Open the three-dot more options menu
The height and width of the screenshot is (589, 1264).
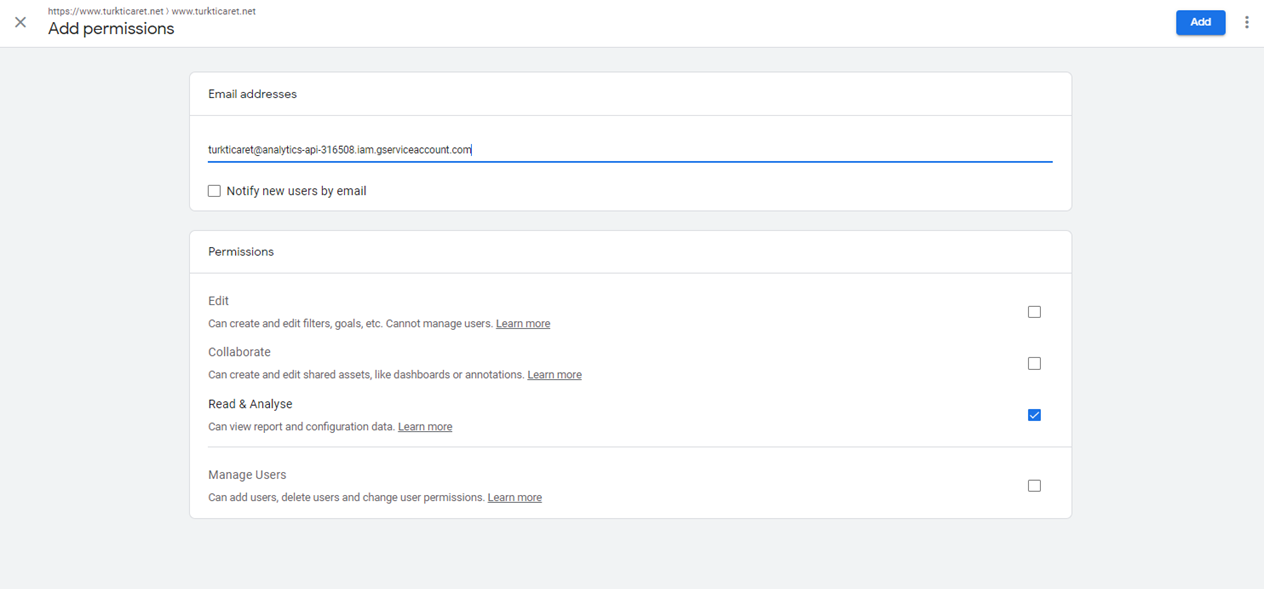pyautogui.click(x=1246, y=22)
